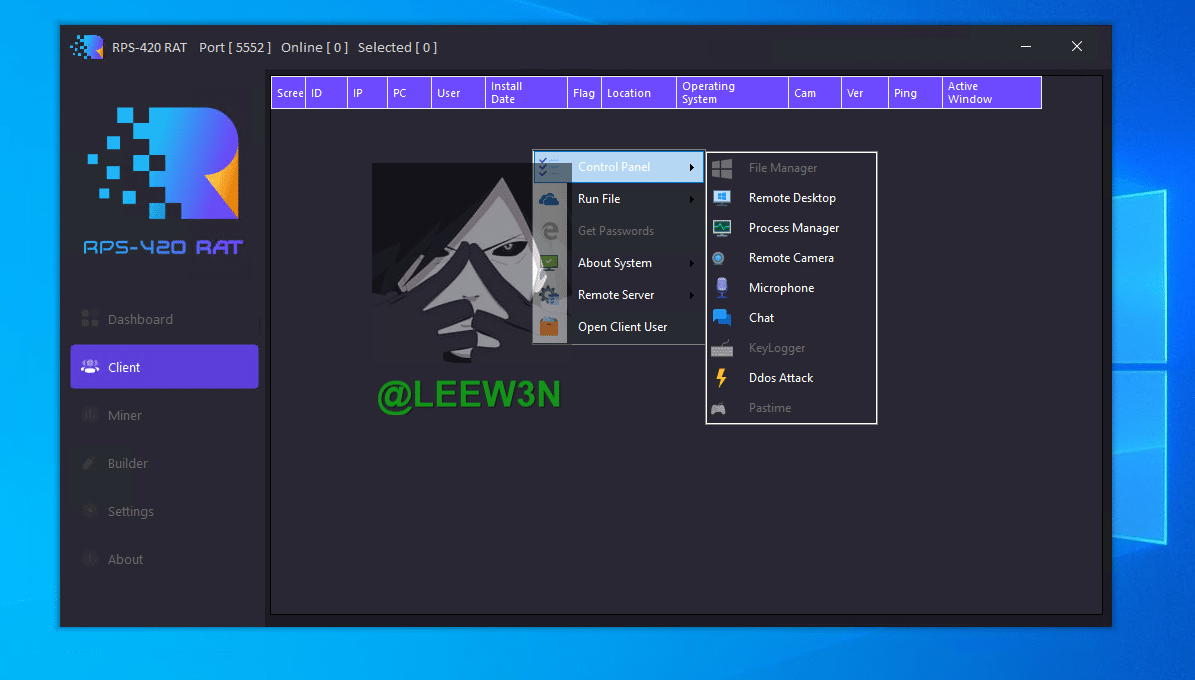Click the lightning bolt Ddos icon

point(721,378)
